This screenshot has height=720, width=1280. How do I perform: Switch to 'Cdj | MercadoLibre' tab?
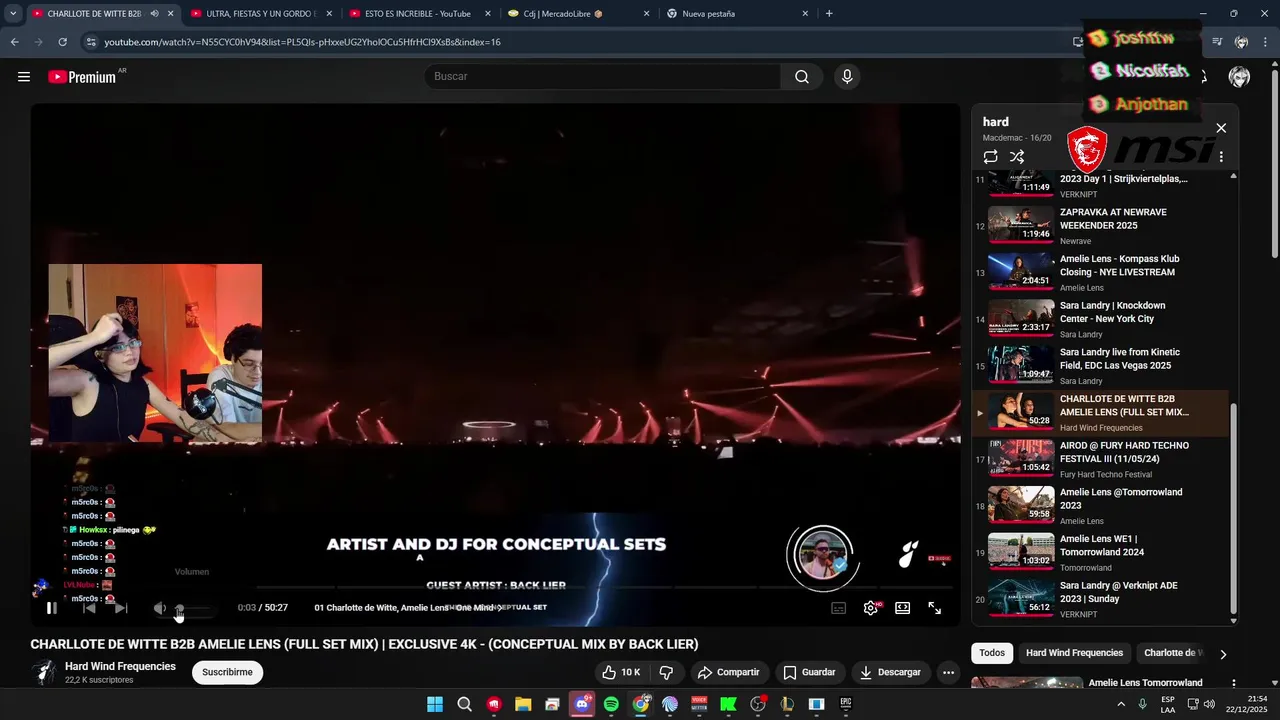click(576, 14)
